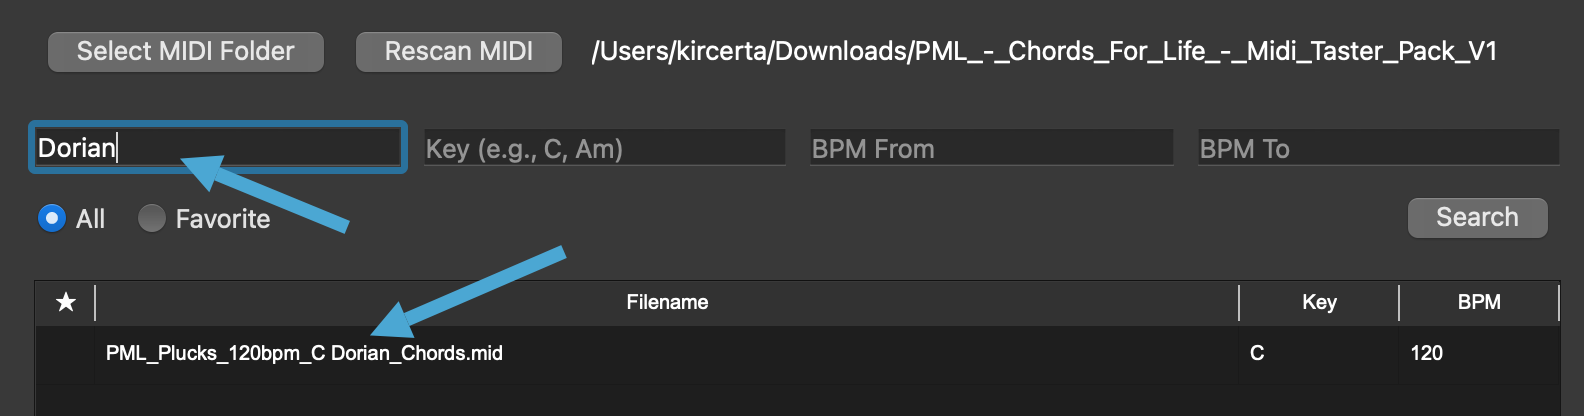
Task: Select the All radio button
Action: coord(52,218)
